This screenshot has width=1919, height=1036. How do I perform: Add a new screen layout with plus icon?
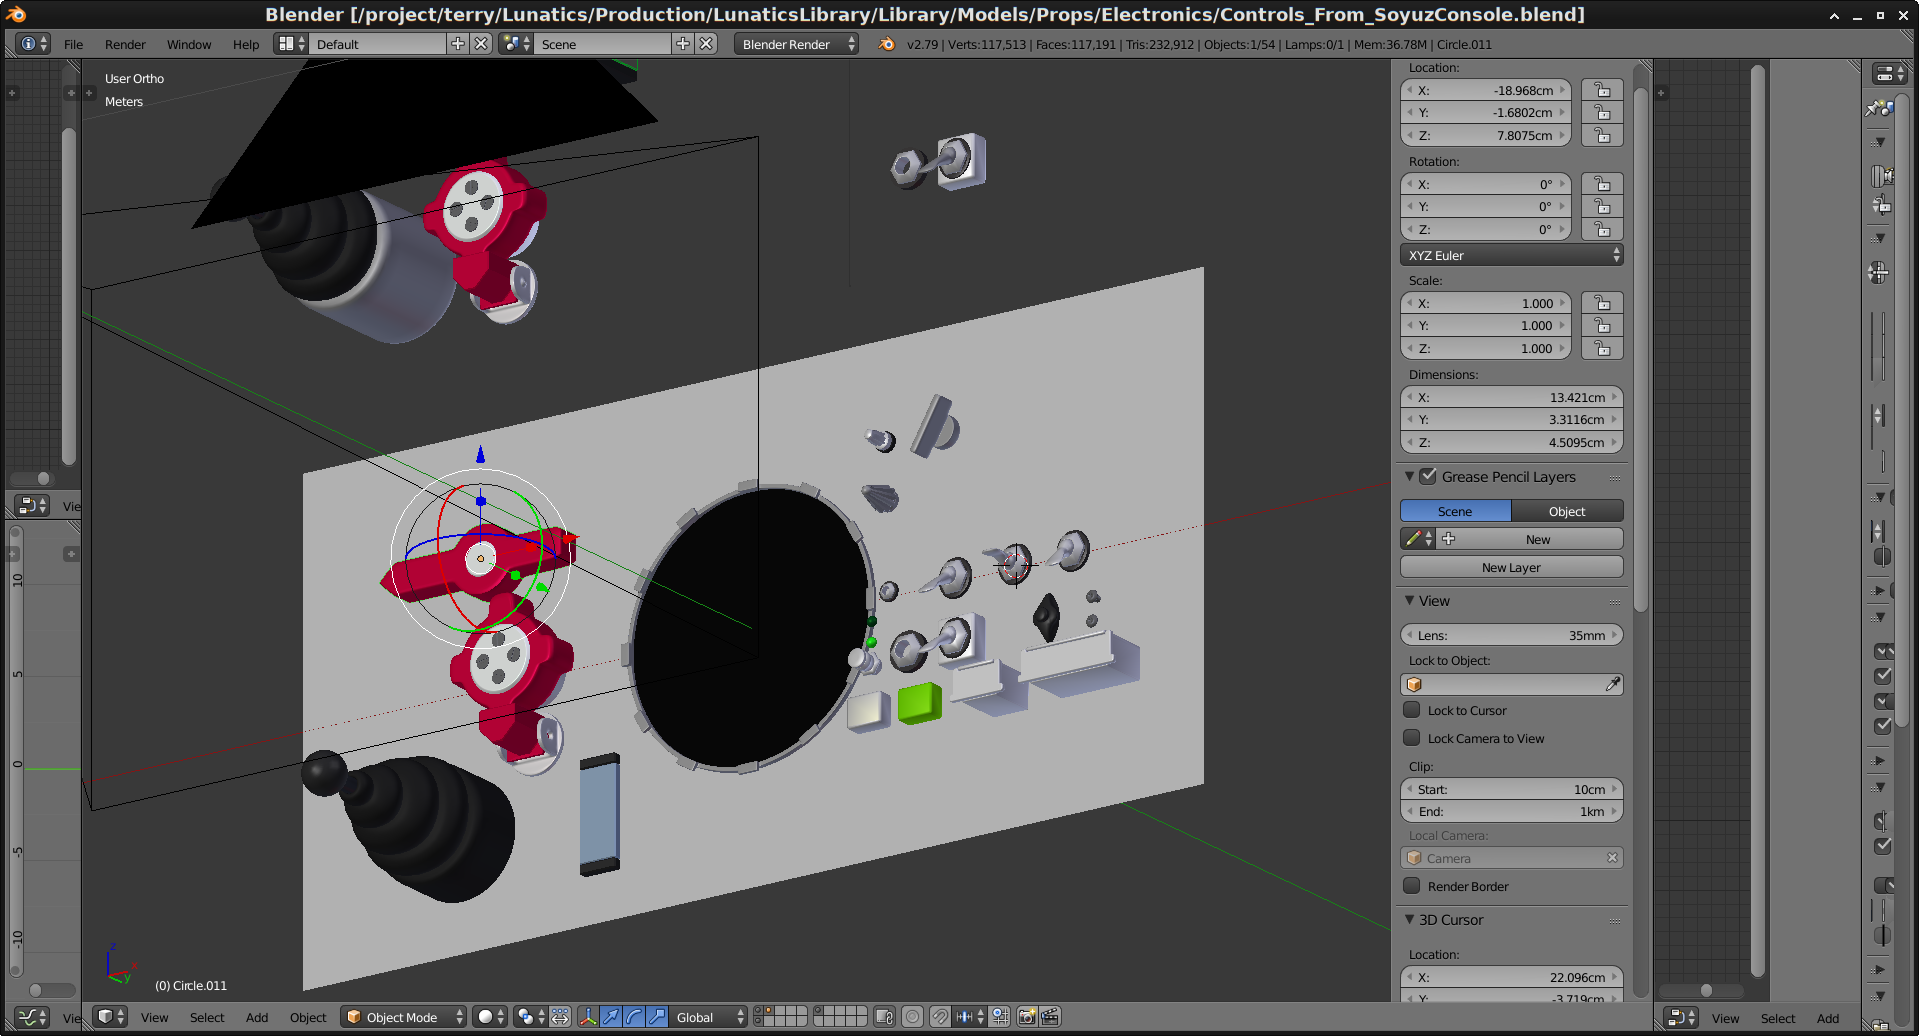pos(458,44)
